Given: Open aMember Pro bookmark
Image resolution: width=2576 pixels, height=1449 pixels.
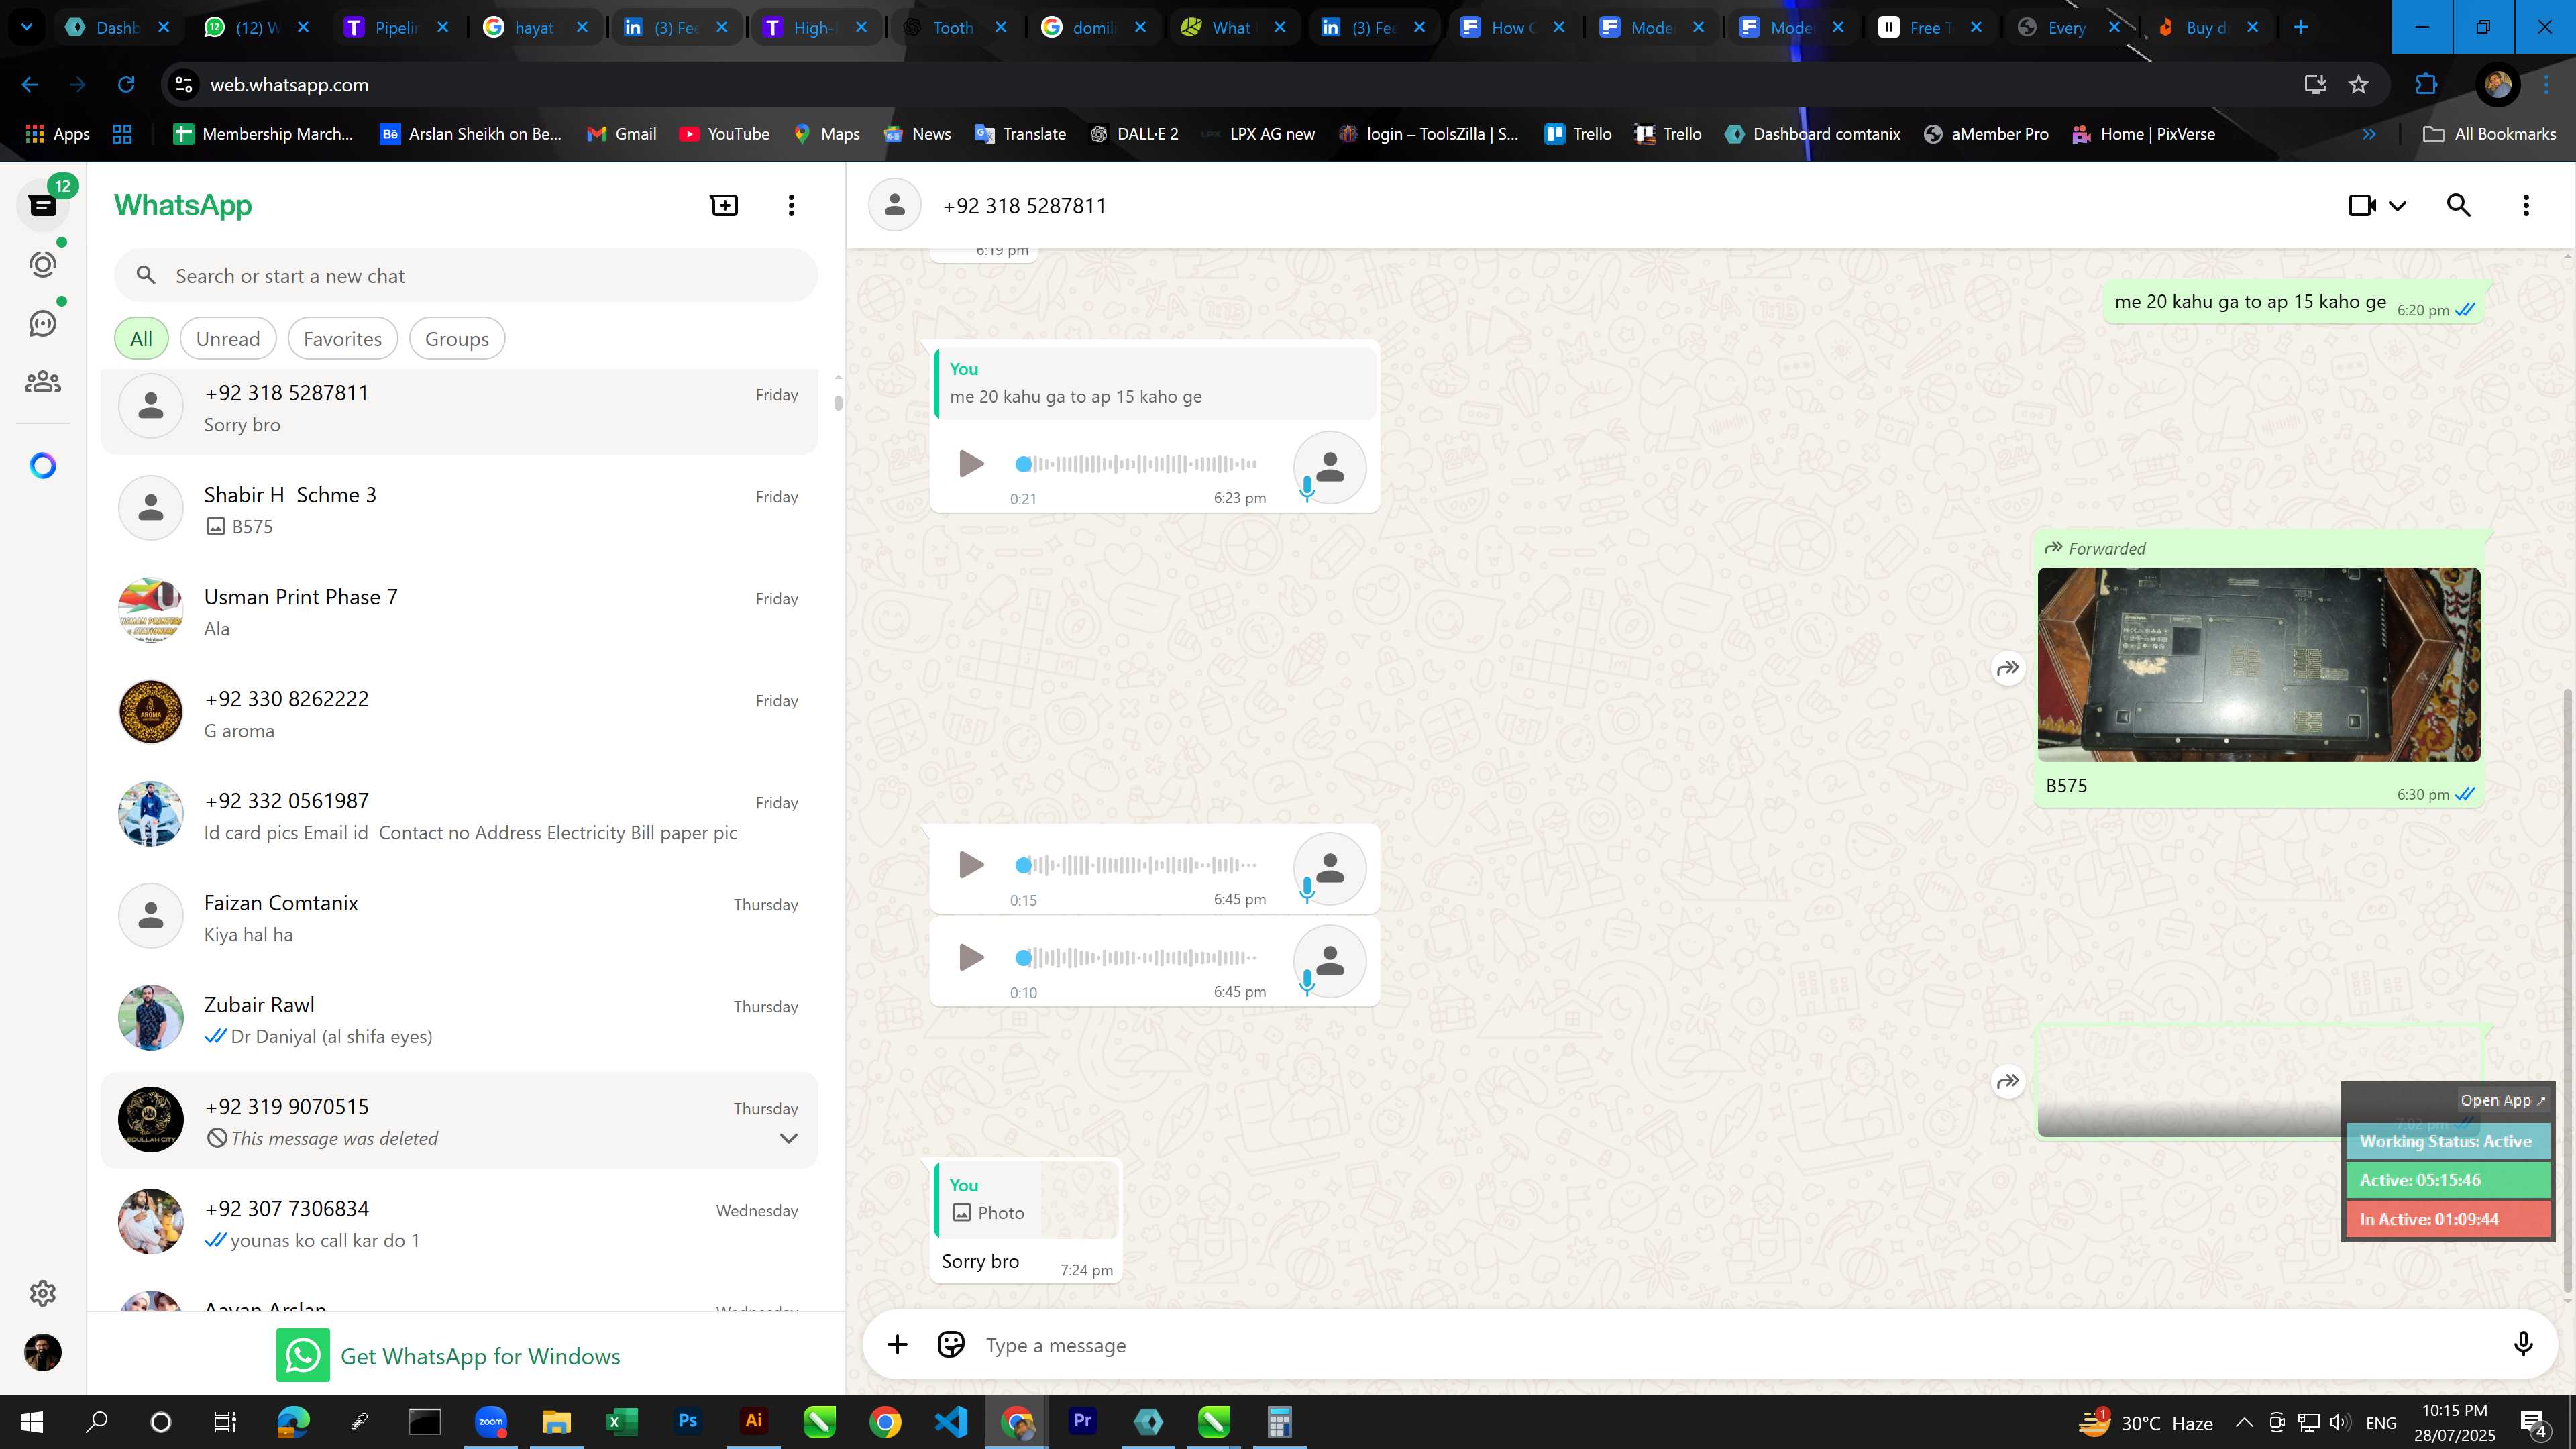Looking at the screenshot, I should tap(1986, 134).
